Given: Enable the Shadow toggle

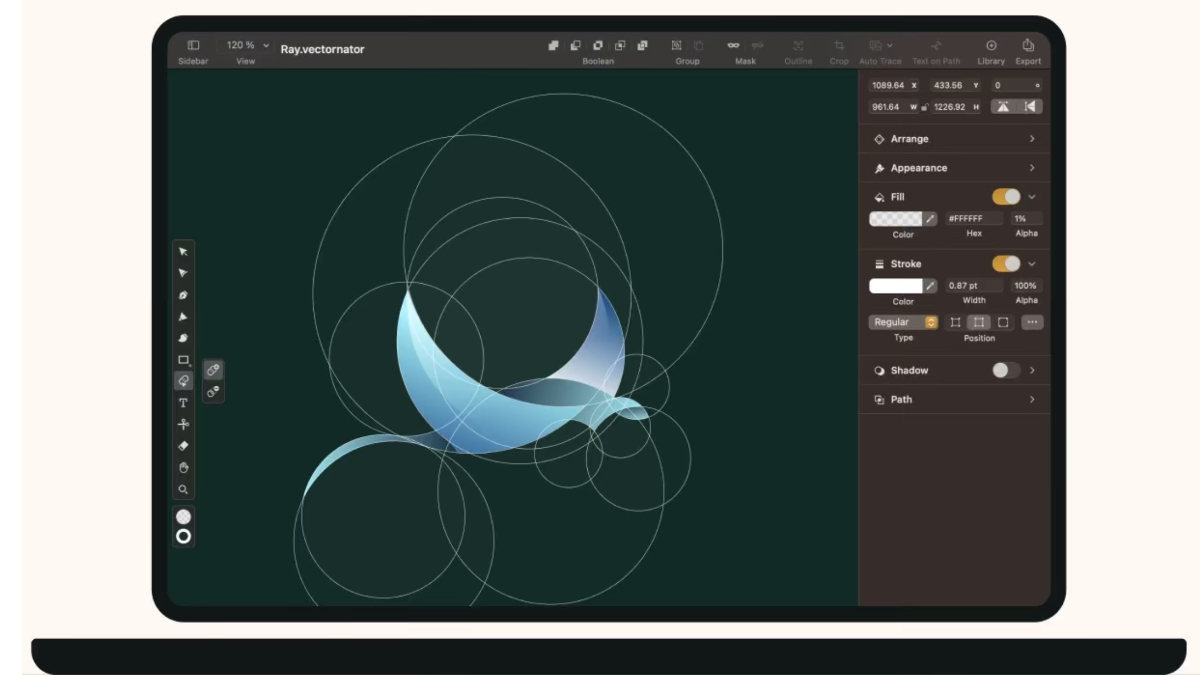Looking at the screenshot, I should tap(1006, 370).
